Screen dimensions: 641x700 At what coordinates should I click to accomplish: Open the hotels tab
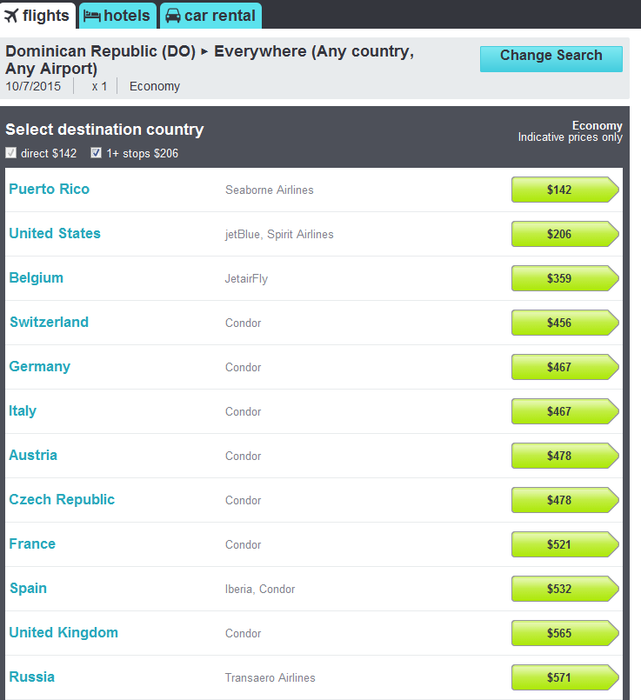(x=117, y=16)
